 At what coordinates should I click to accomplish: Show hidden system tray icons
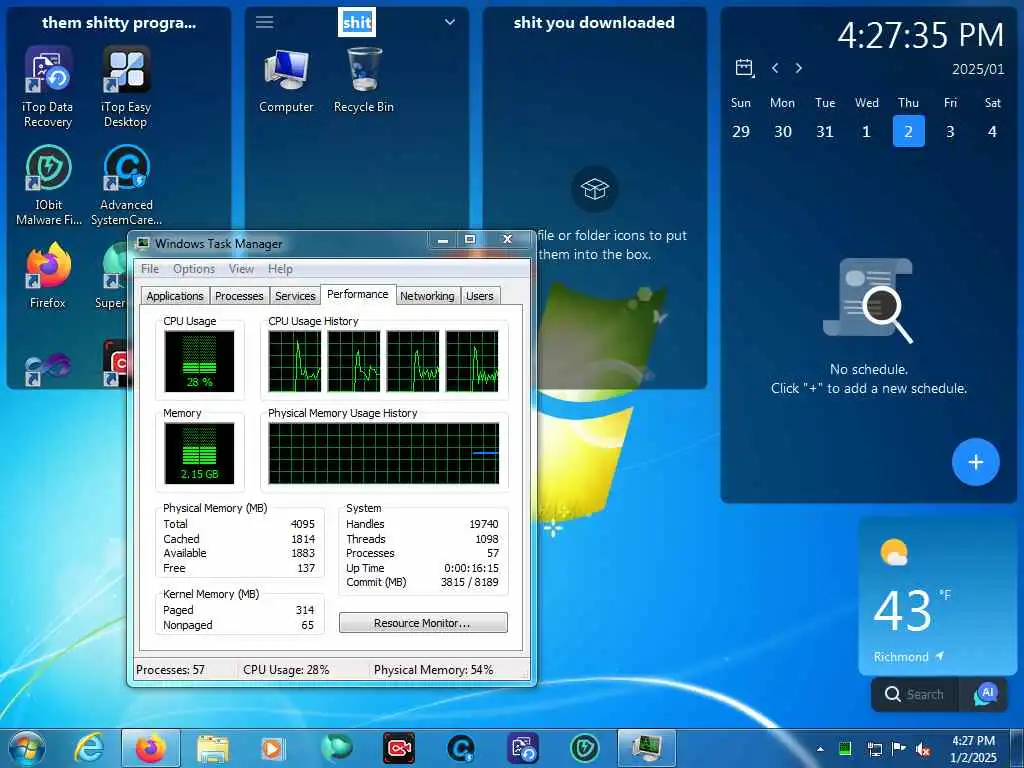(x=820, y=749)
